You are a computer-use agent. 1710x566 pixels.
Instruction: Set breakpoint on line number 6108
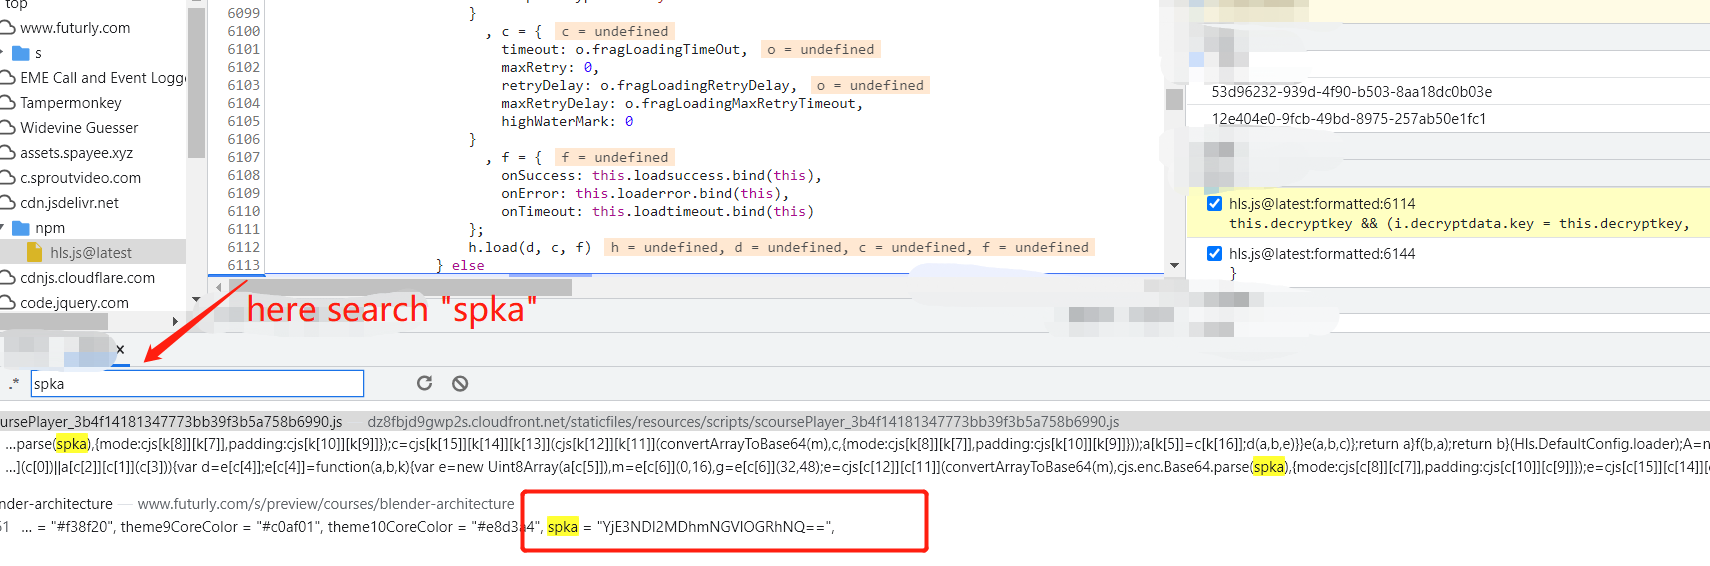[x=243, y=175]
